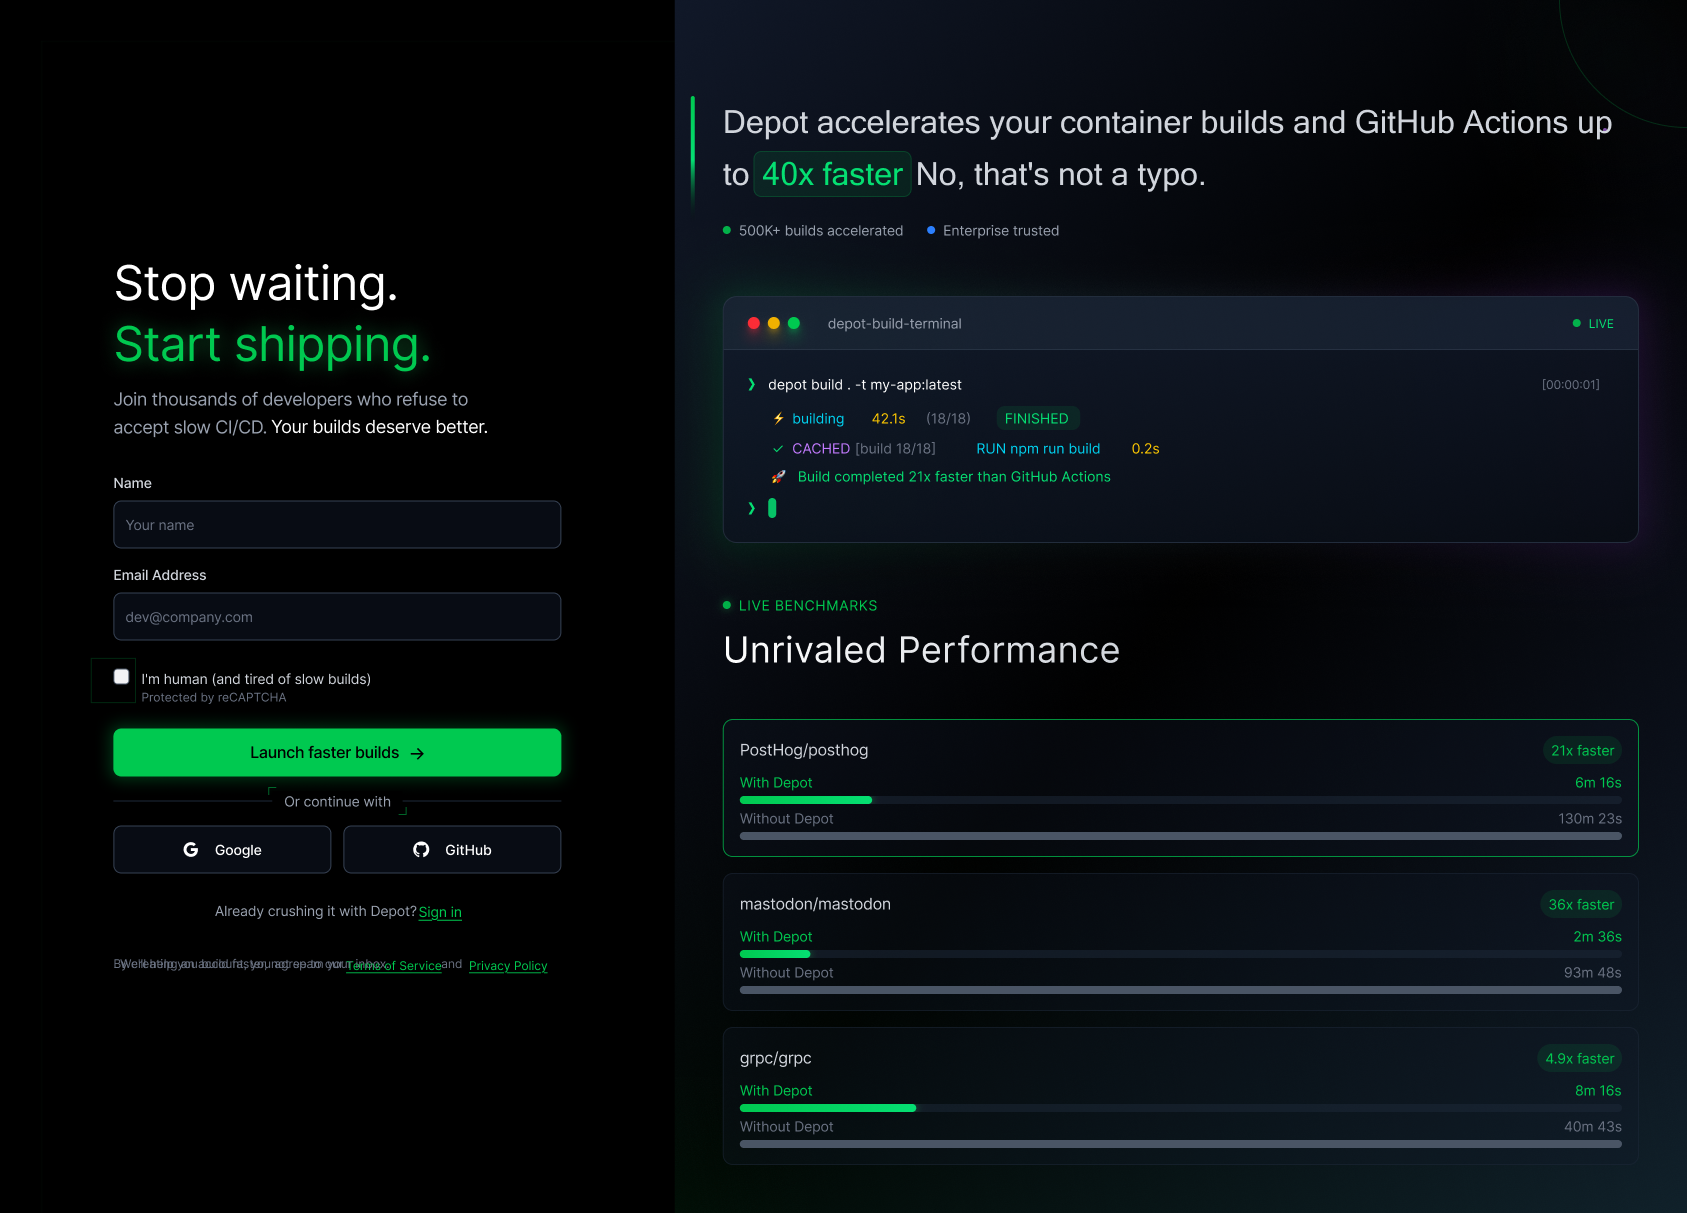Click the 36x faster badge on mastodon

(x=1581, y=905)
